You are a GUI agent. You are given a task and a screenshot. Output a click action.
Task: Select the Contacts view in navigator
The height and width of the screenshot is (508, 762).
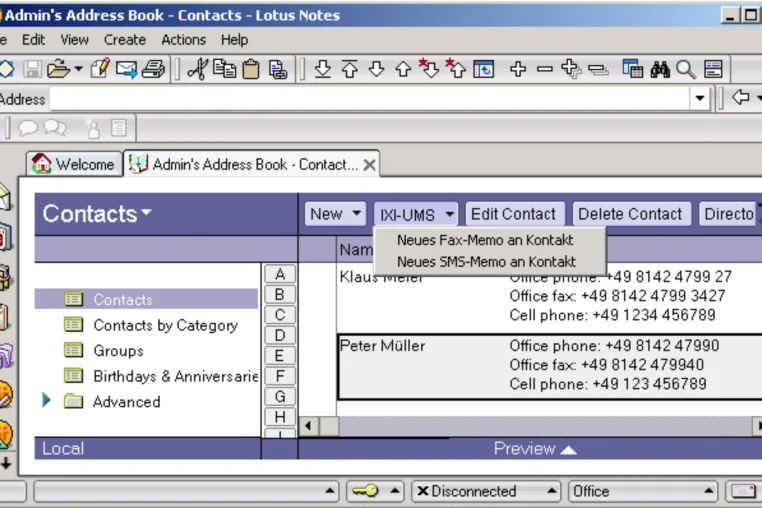(x=146, y=299)
